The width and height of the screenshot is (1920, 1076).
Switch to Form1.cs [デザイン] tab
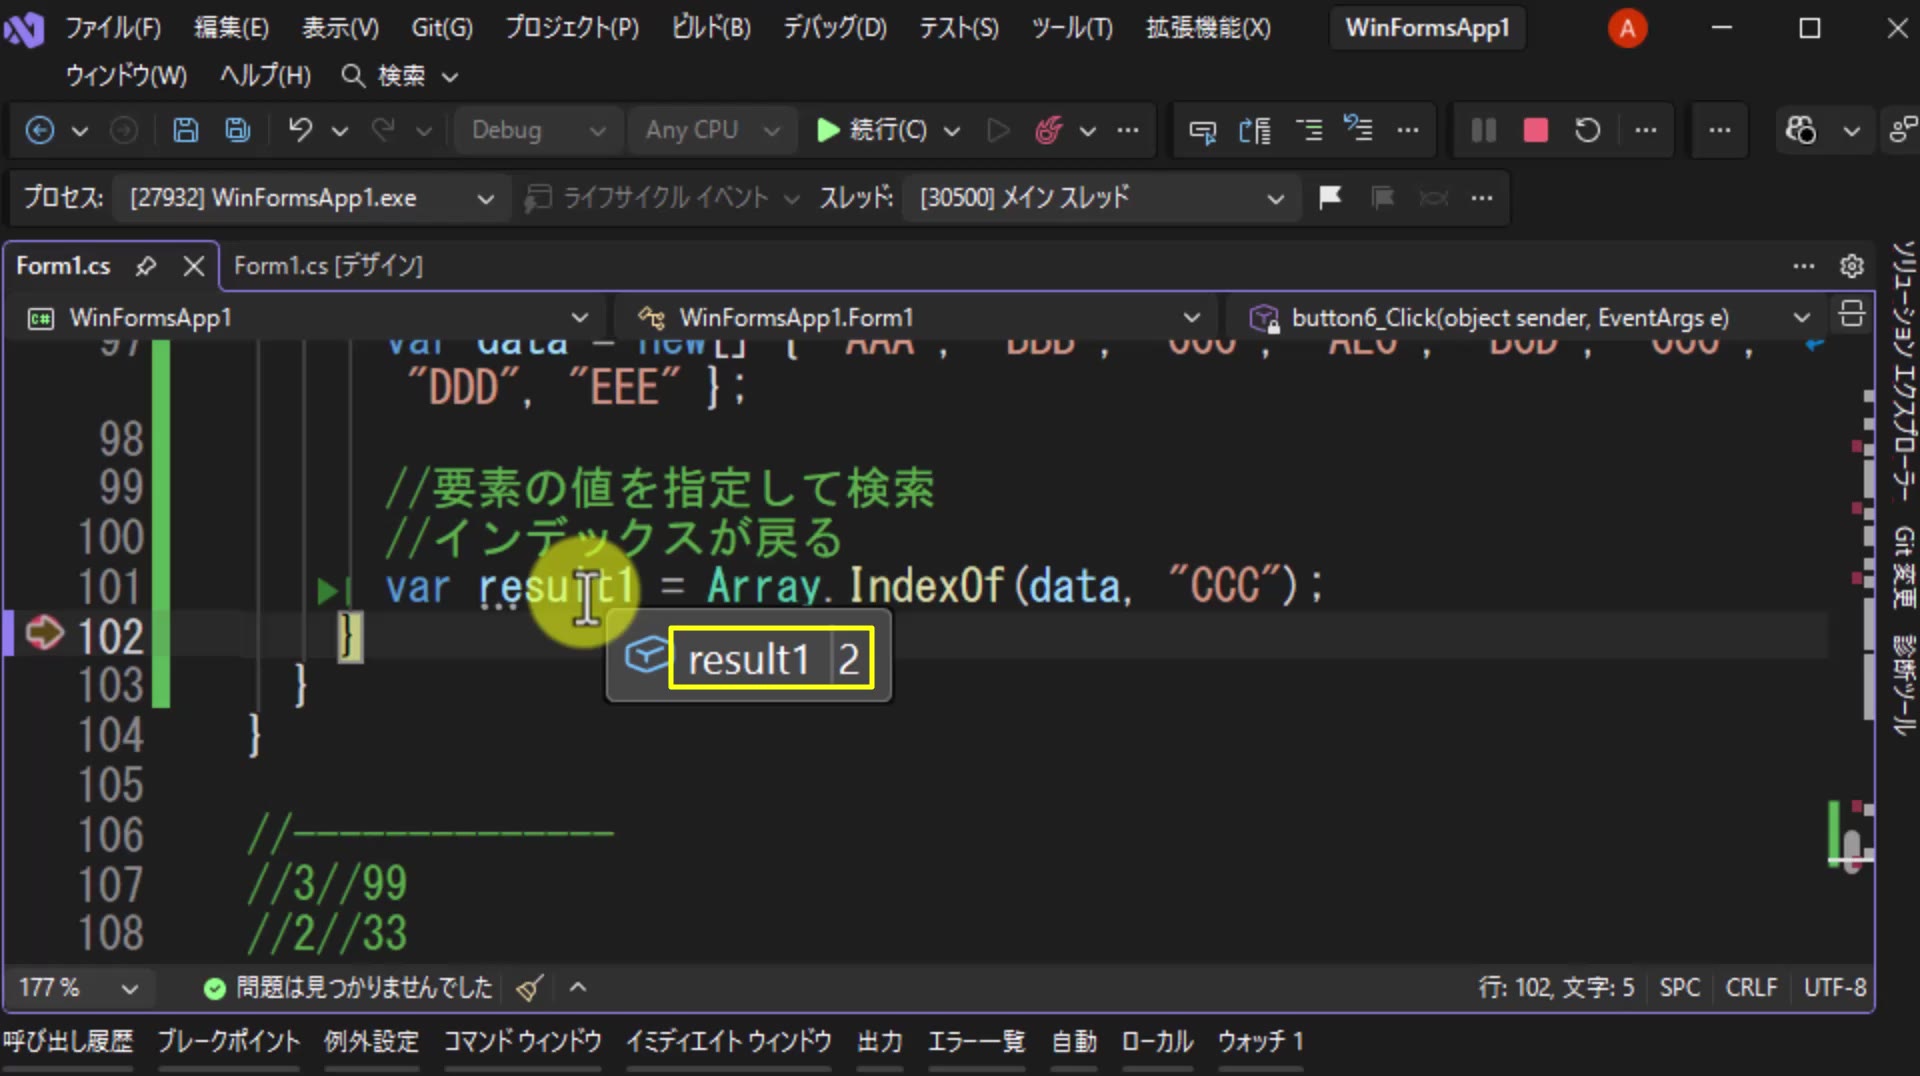click(328, 266)
